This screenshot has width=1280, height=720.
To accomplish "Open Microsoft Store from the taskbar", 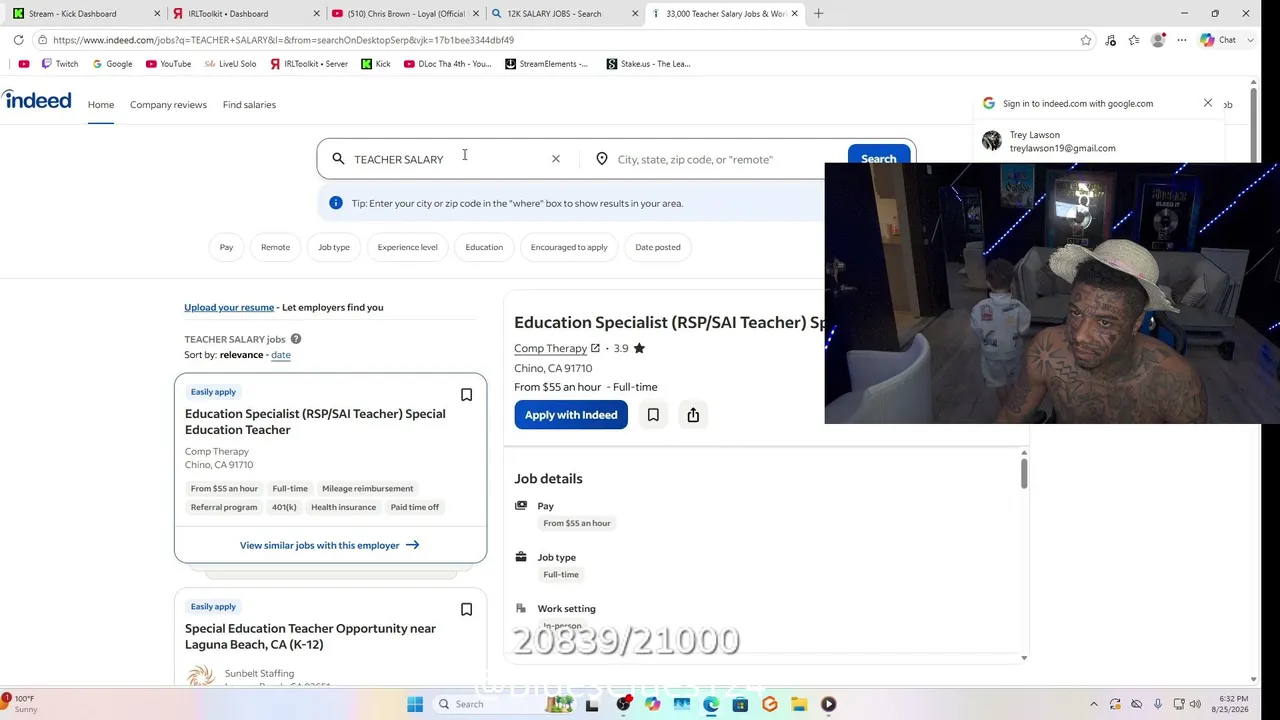I will tap(740, 704).
